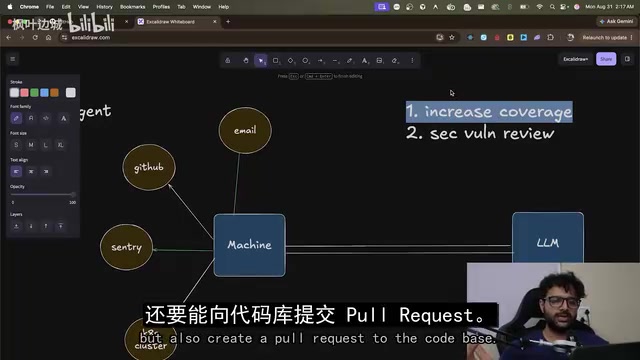Align text to the right
Viewport: 640px width, 360px height.
(46, 171)
